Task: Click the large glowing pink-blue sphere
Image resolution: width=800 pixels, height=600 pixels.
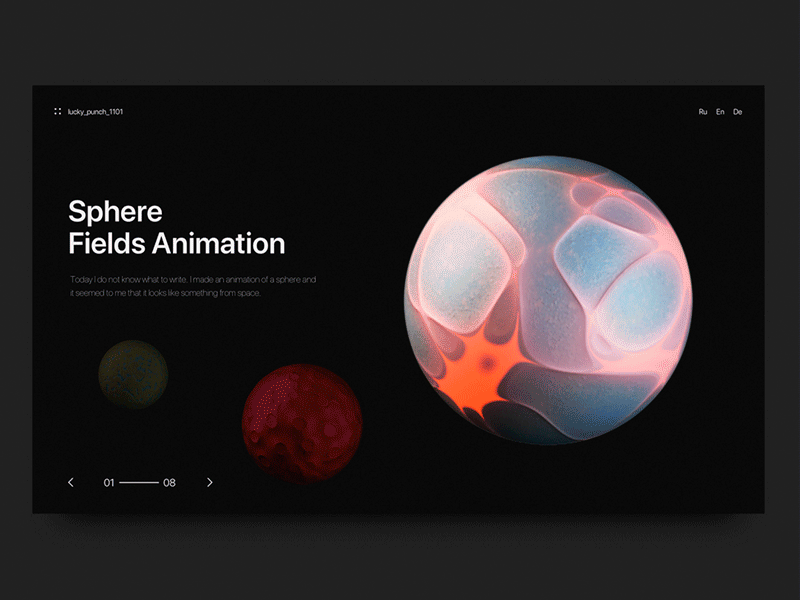Action: click(548, 300)
